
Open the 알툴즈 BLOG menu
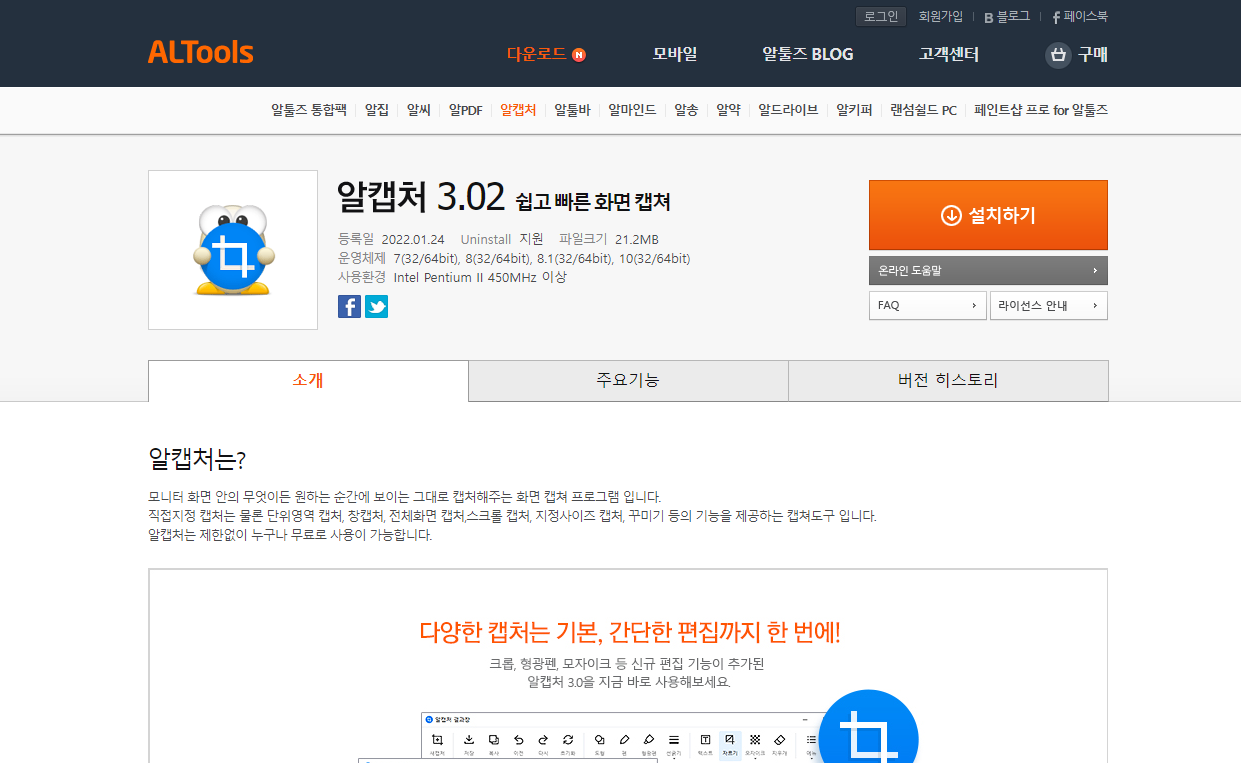click(808, 54)
